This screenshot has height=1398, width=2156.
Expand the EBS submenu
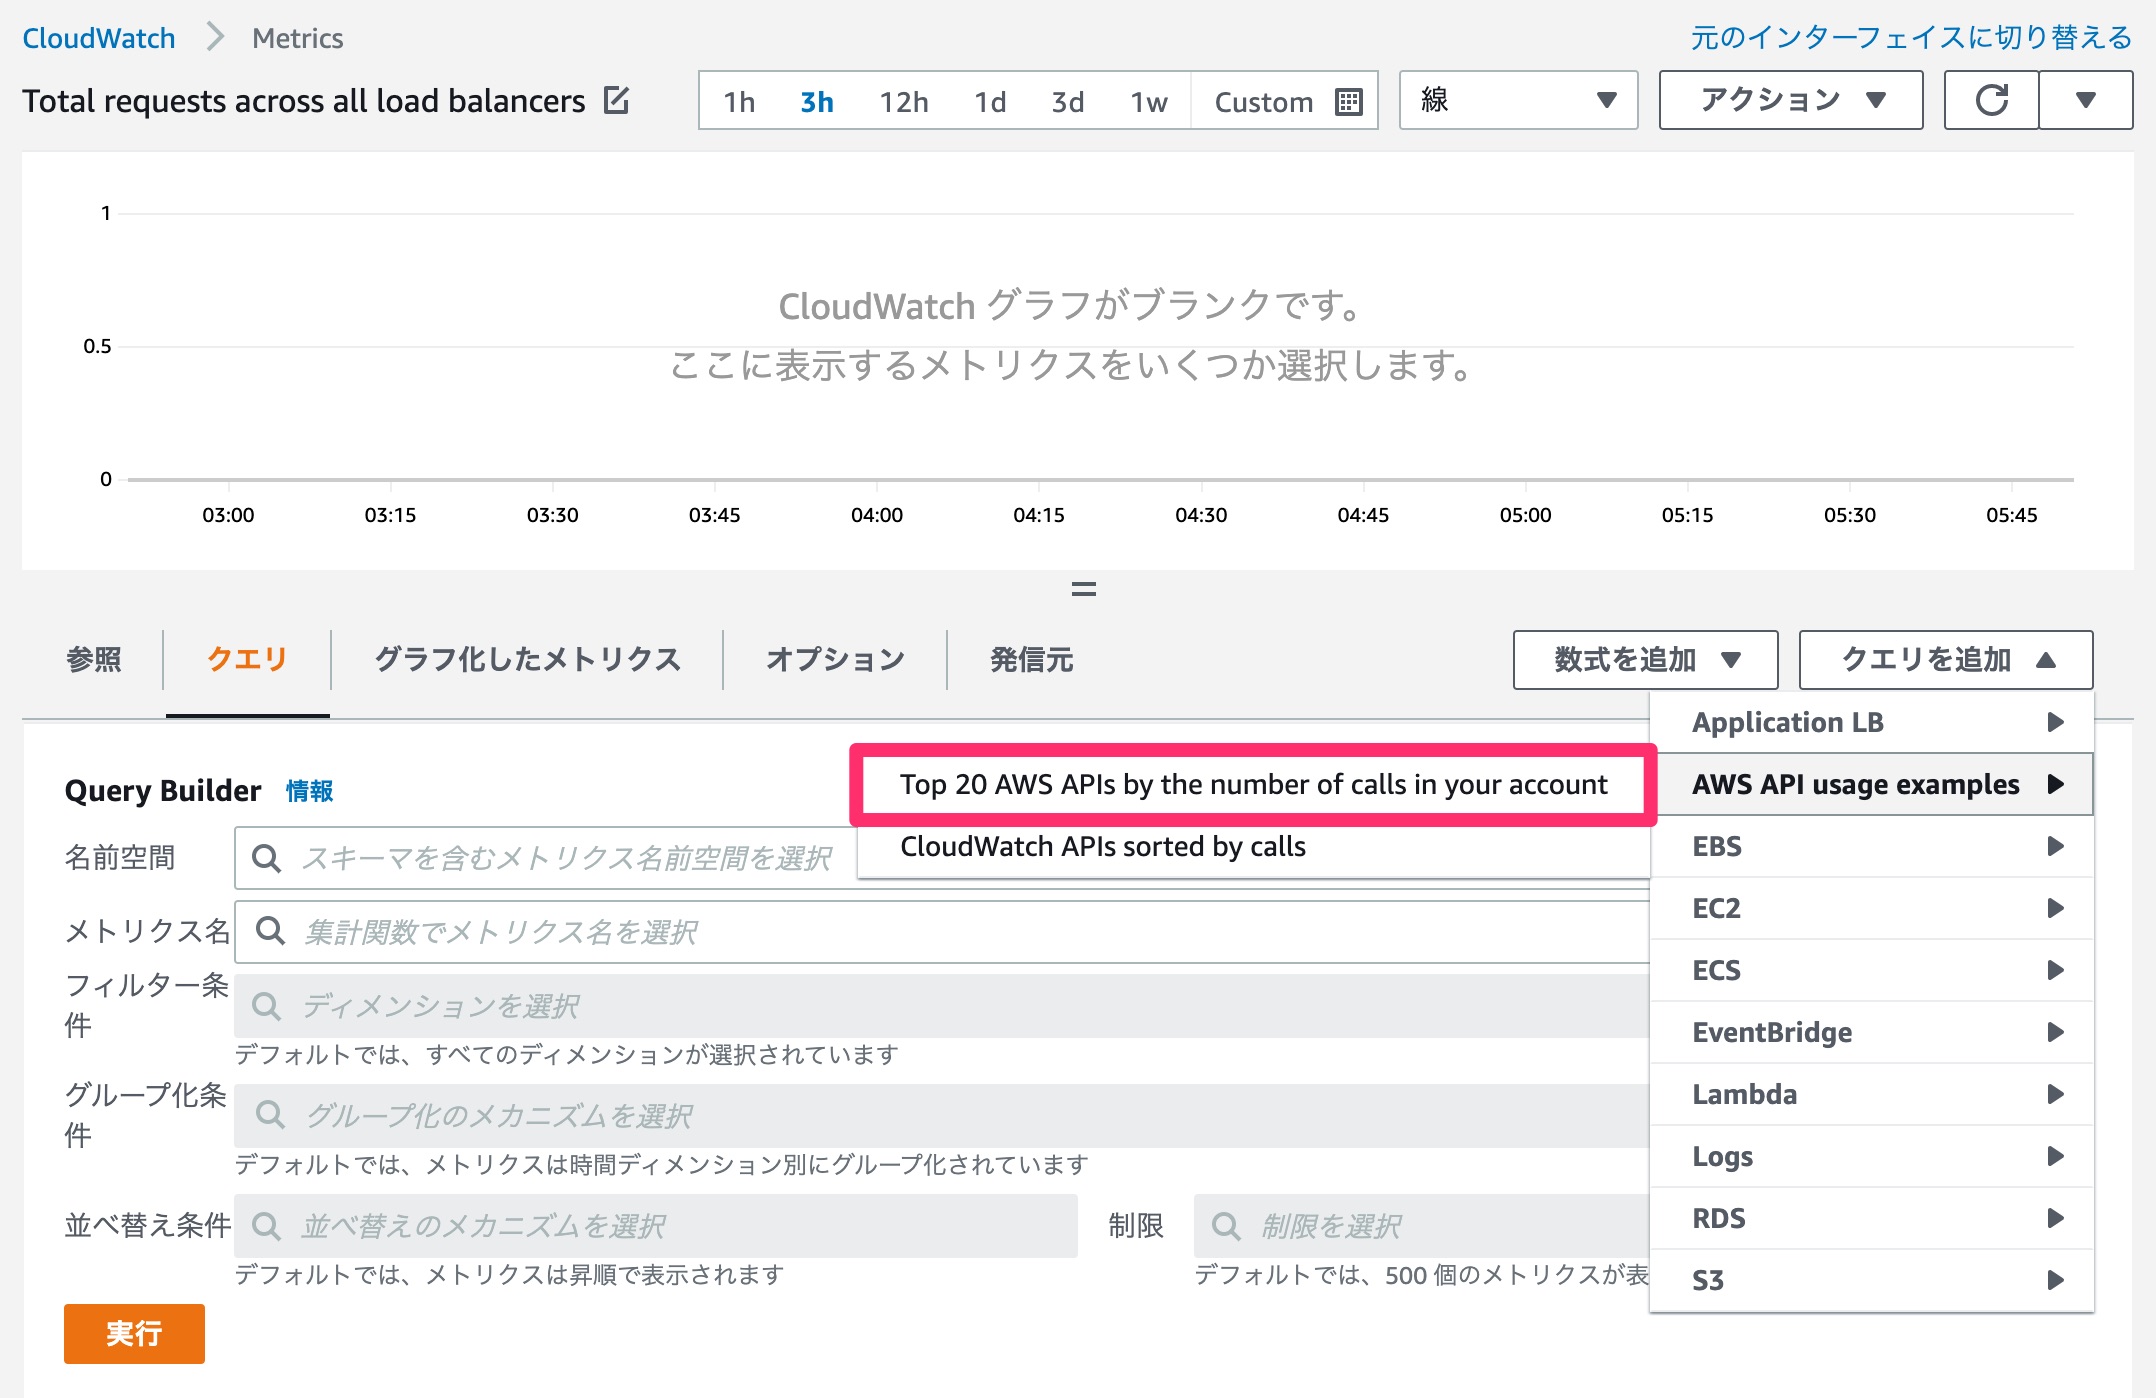click(1872, 846)
